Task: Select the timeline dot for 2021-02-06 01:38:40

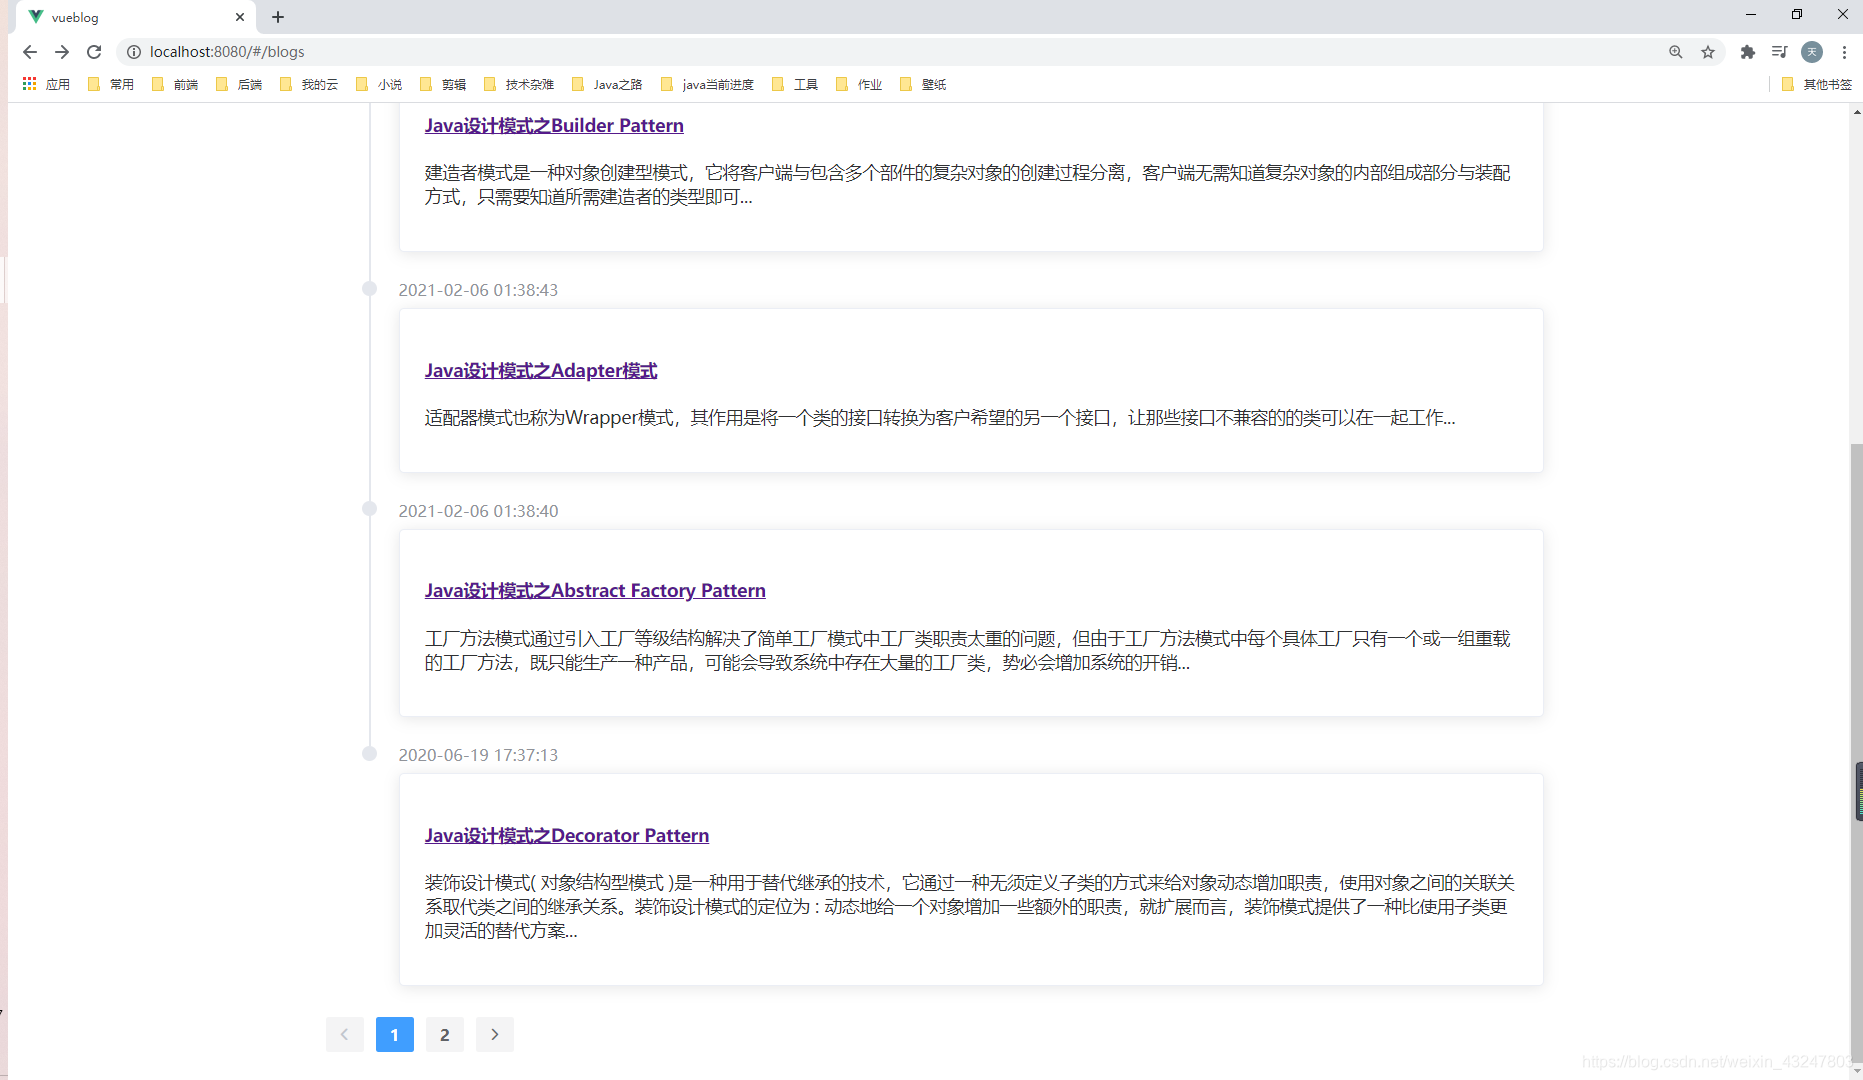Action: point(369,509)
